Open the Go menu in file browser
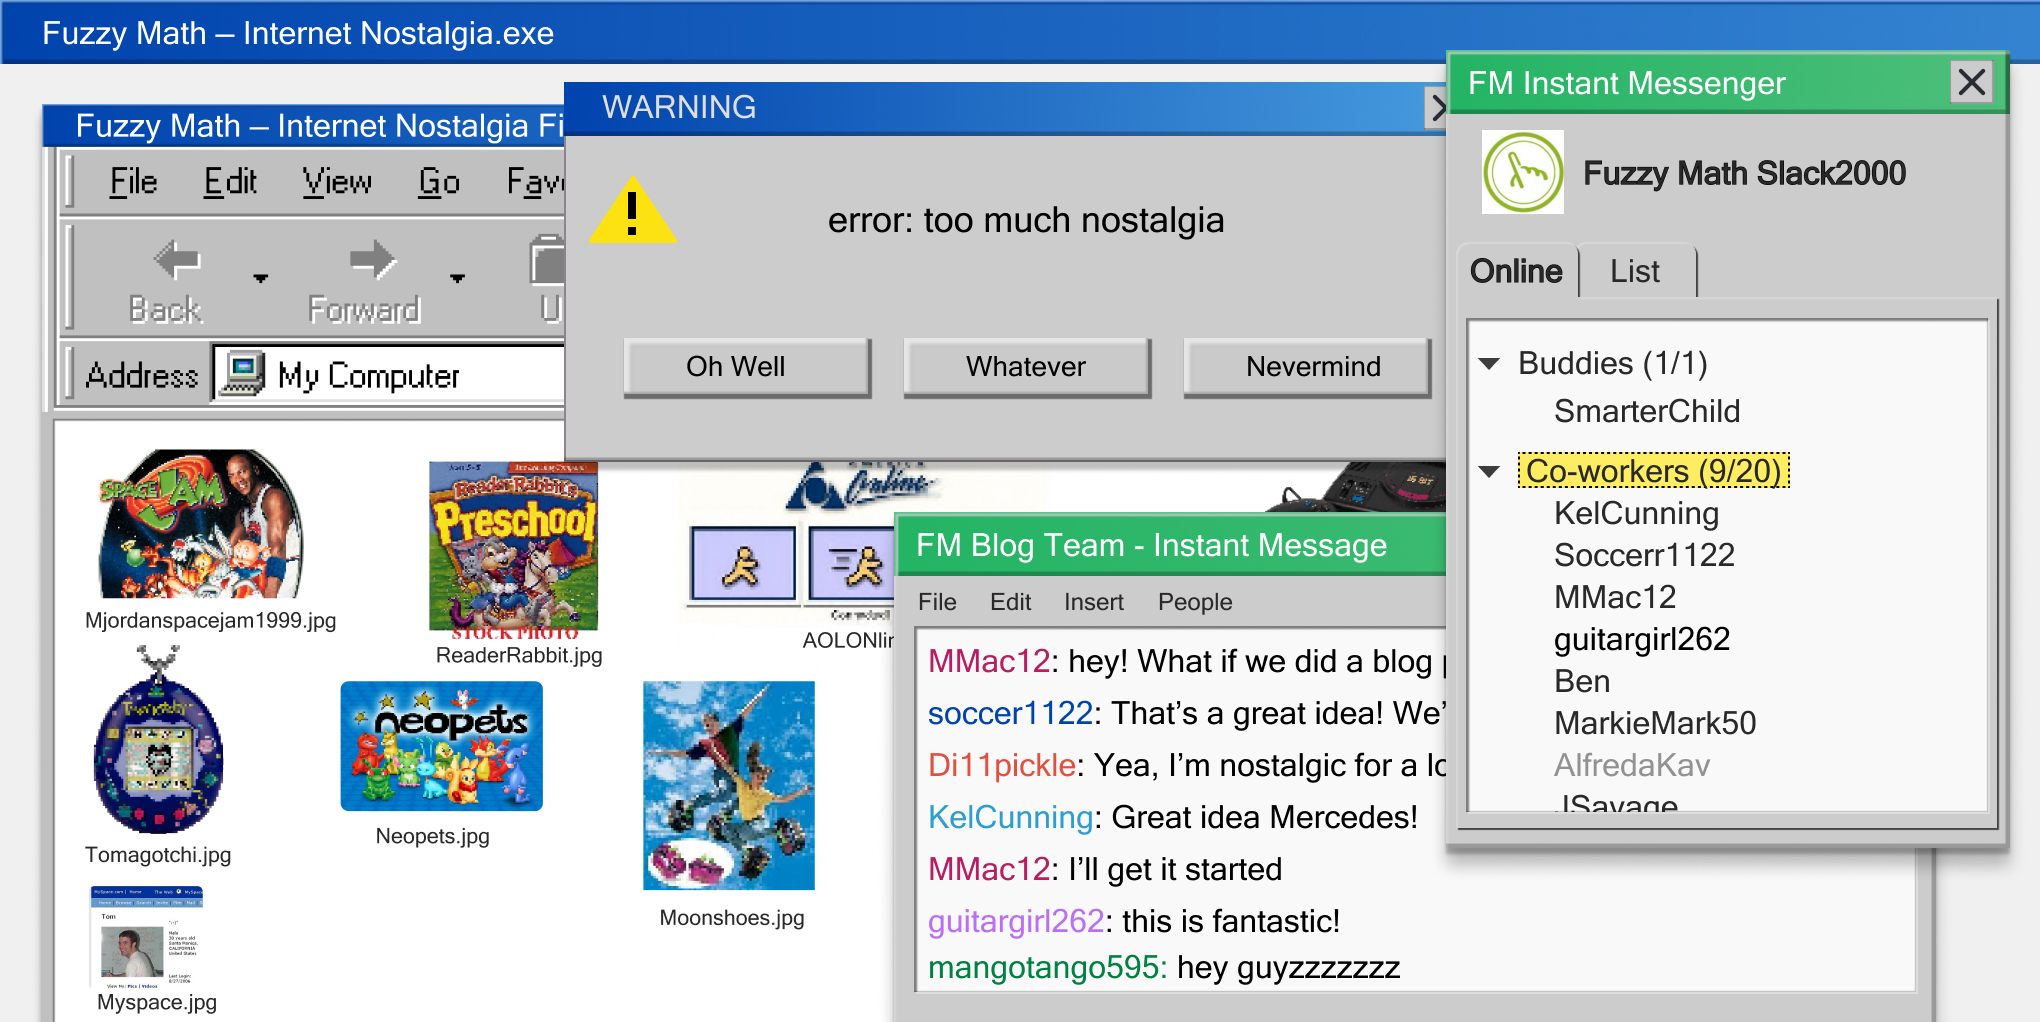The image size is (2040, 1022). point(439,181)
